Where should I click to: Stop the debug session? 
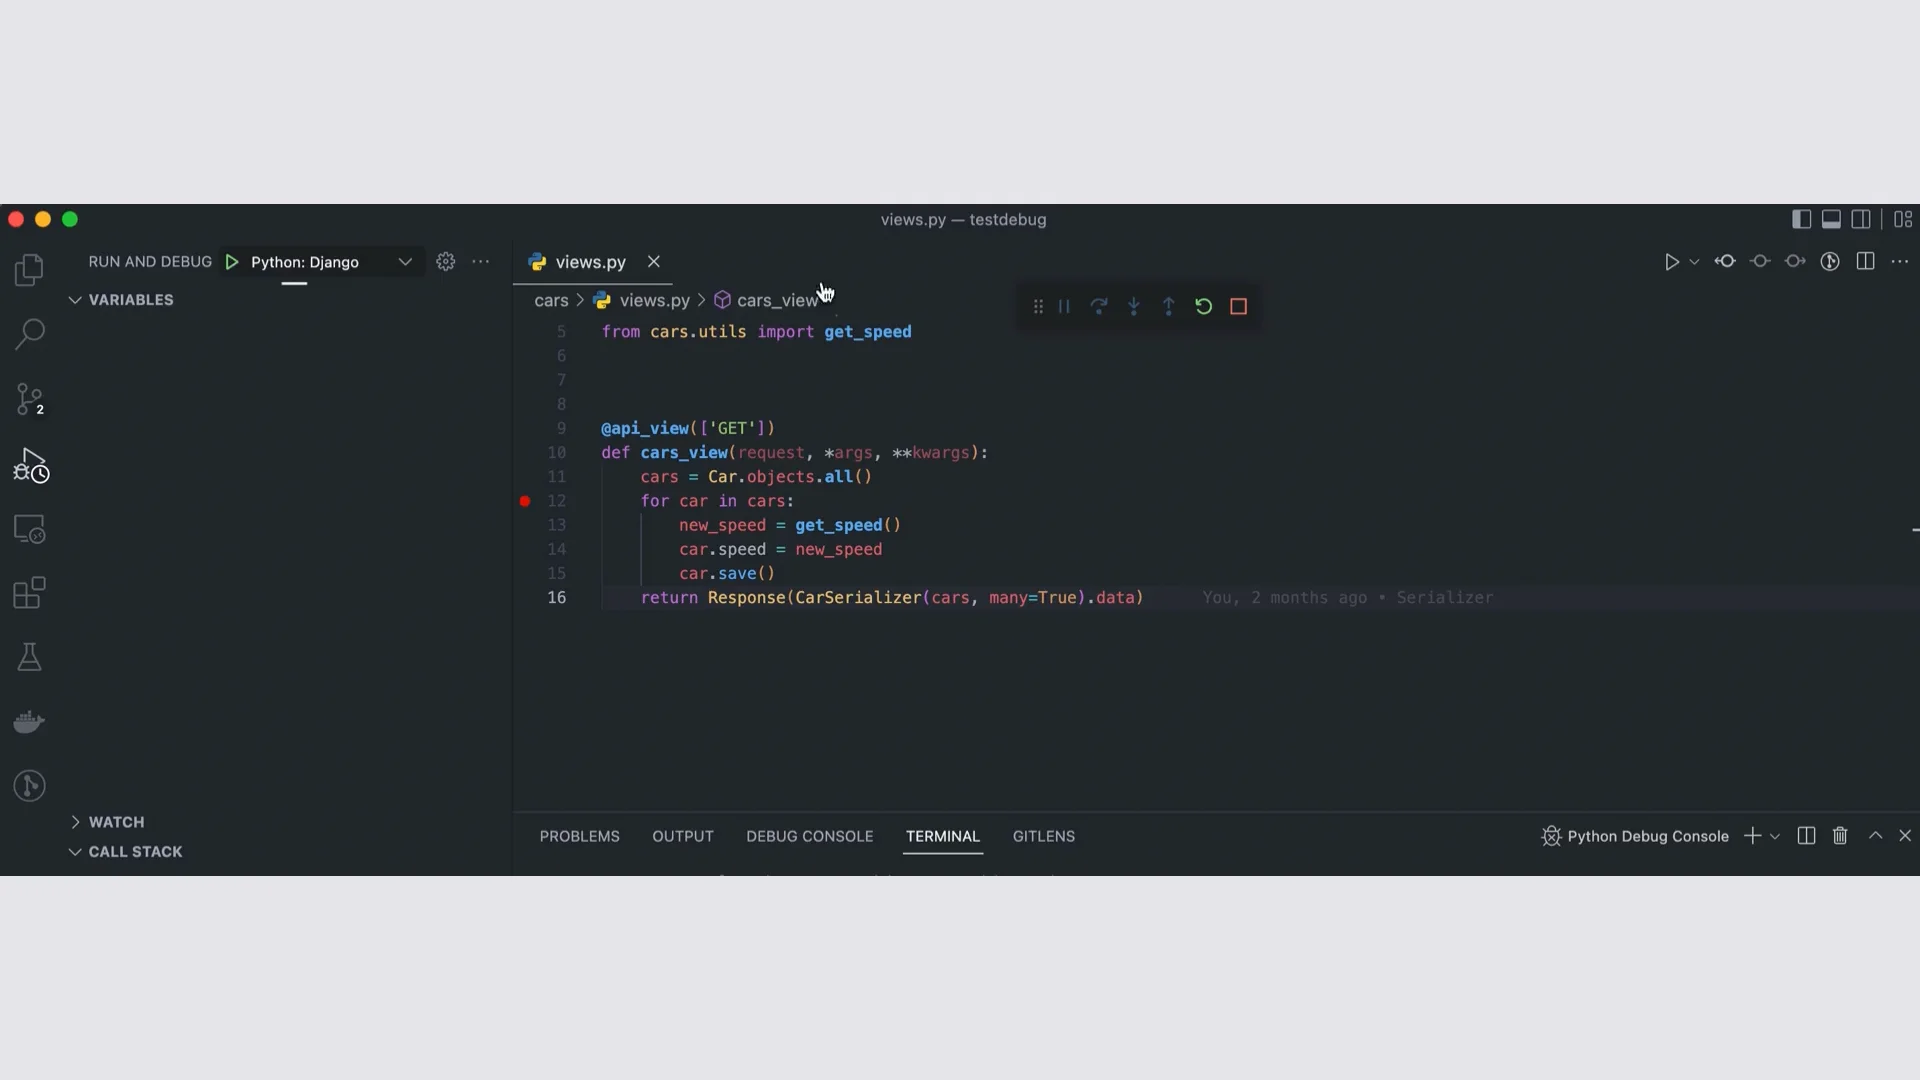(1239, 307)
